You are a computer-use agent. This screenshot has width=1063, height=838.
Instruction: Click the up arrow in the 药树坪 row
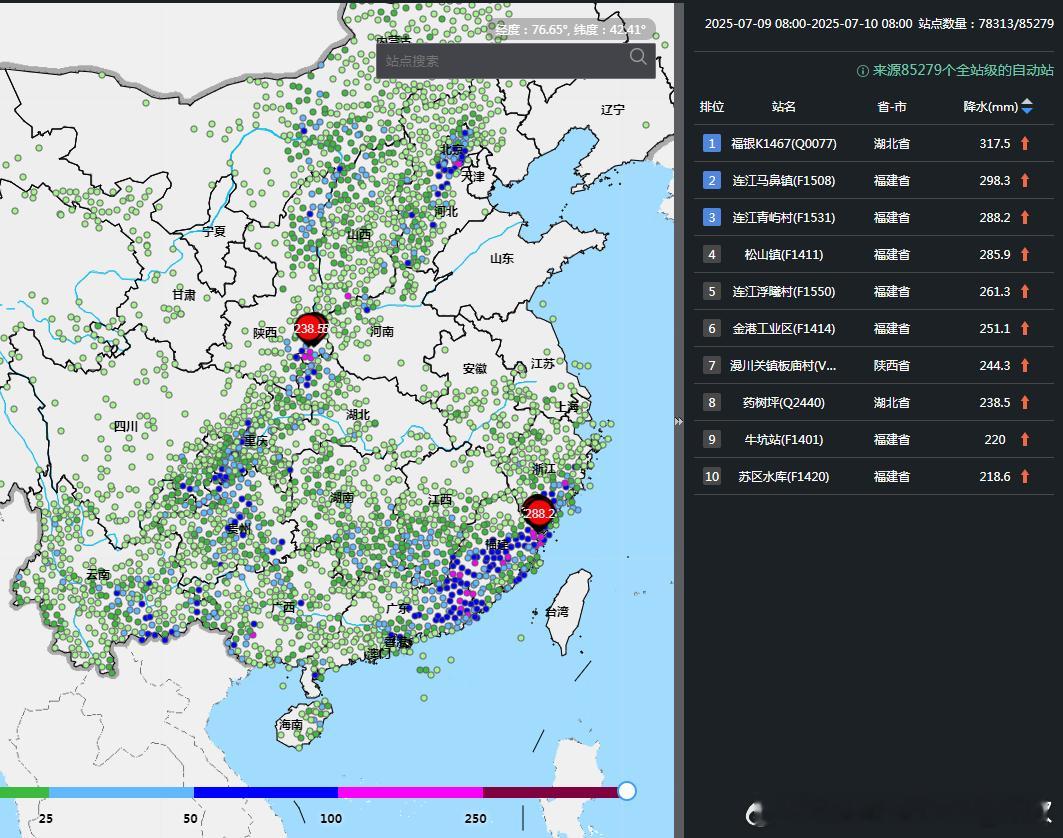1025,402
